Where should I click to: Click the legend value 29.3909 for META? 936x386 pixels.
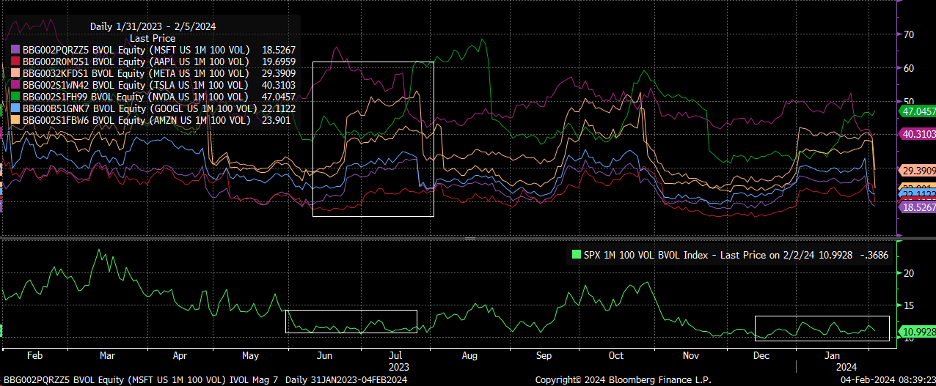pyautogui.click(x=279, y=73)
